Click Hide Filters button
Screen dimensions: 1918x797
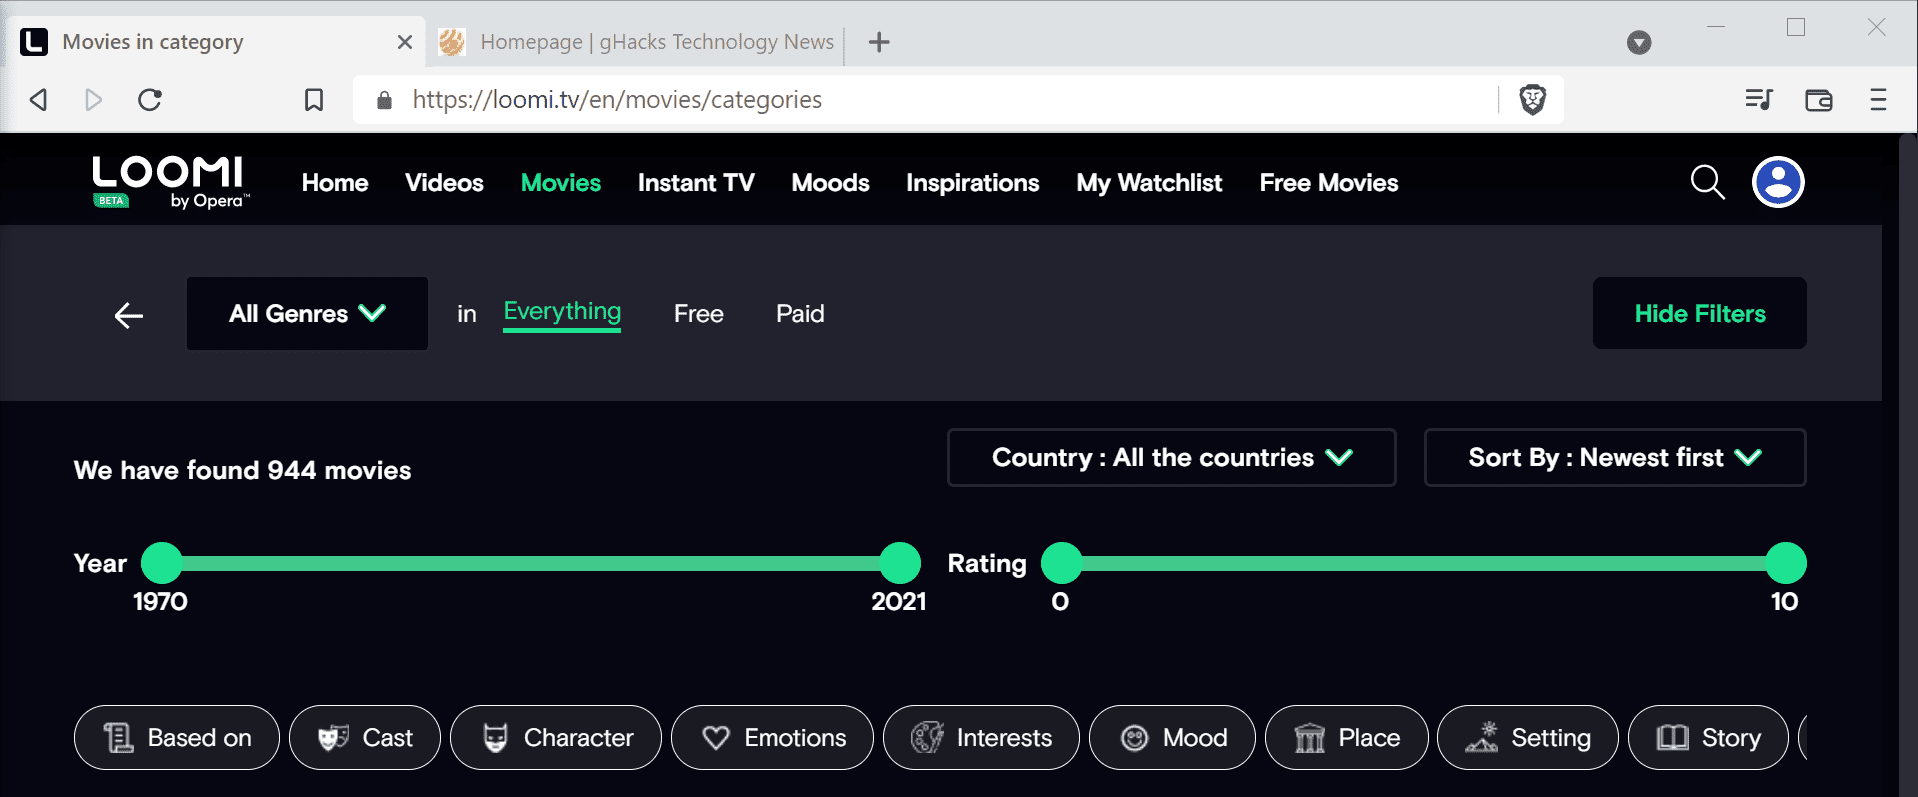(x=1699, y=313)
